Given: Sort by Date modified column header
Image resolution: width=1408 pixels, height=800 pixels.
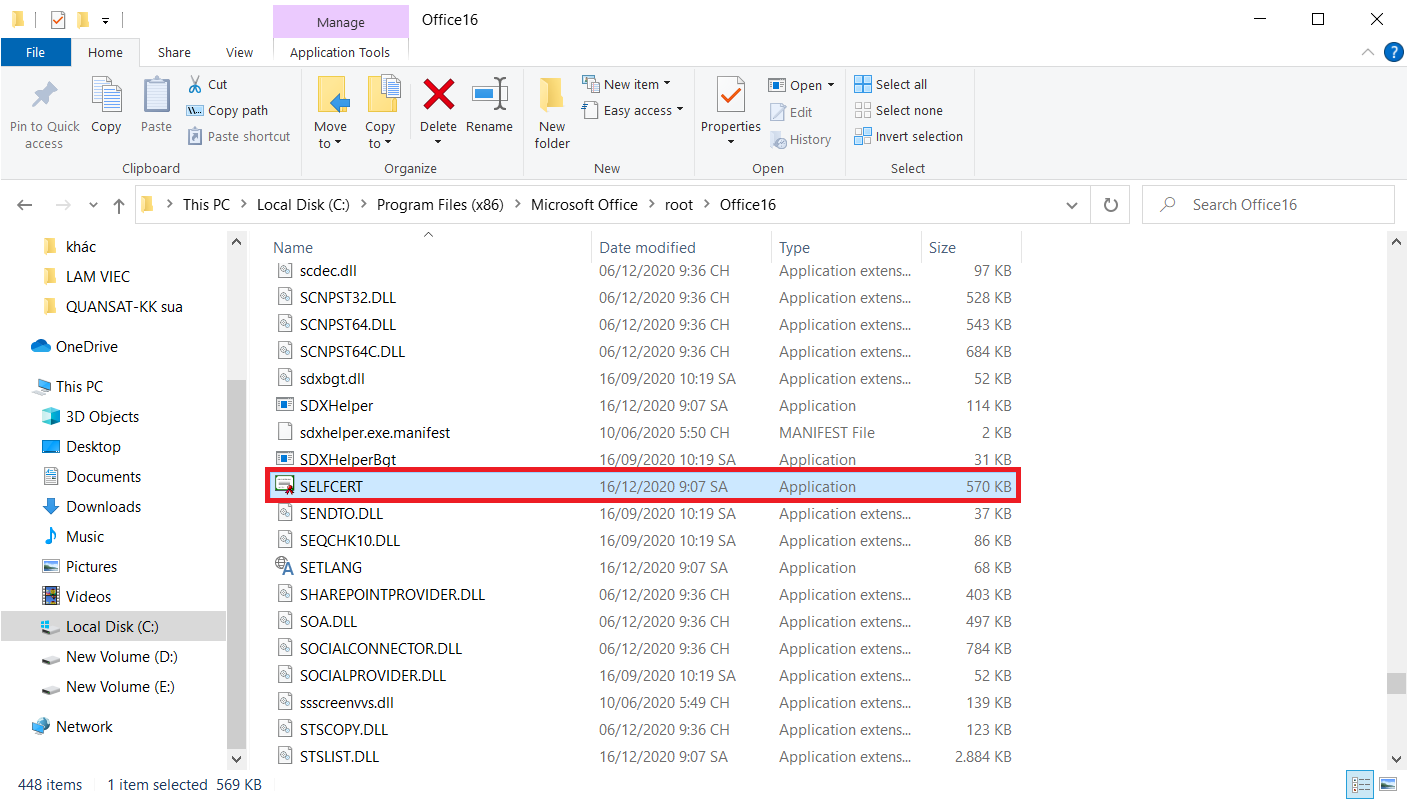Looking at the screenshot, I should click(647, 247).
